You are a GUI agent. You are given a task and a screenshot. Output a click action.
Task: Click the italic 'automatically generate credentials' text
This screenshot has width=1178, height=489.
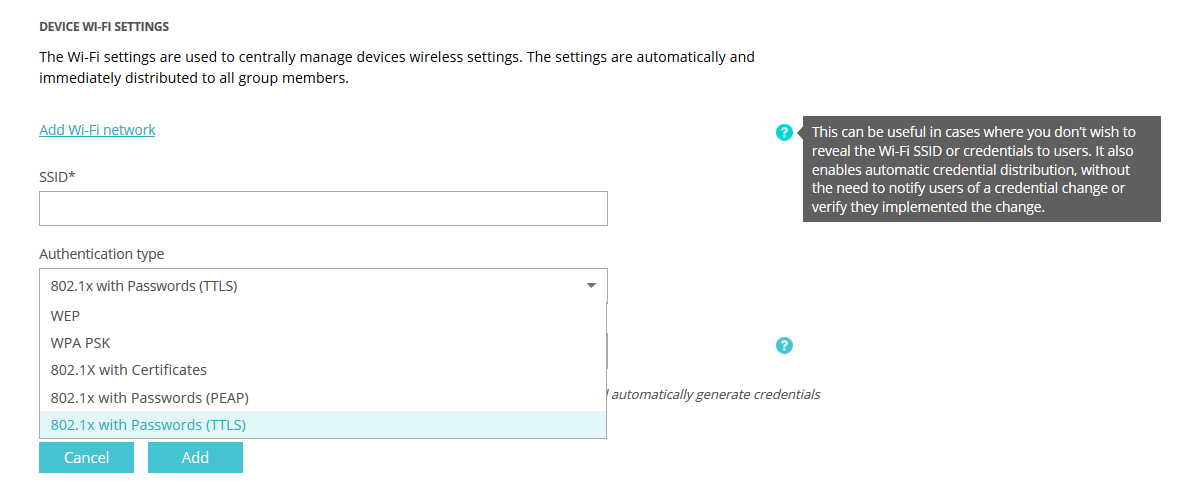coord(715,394)
